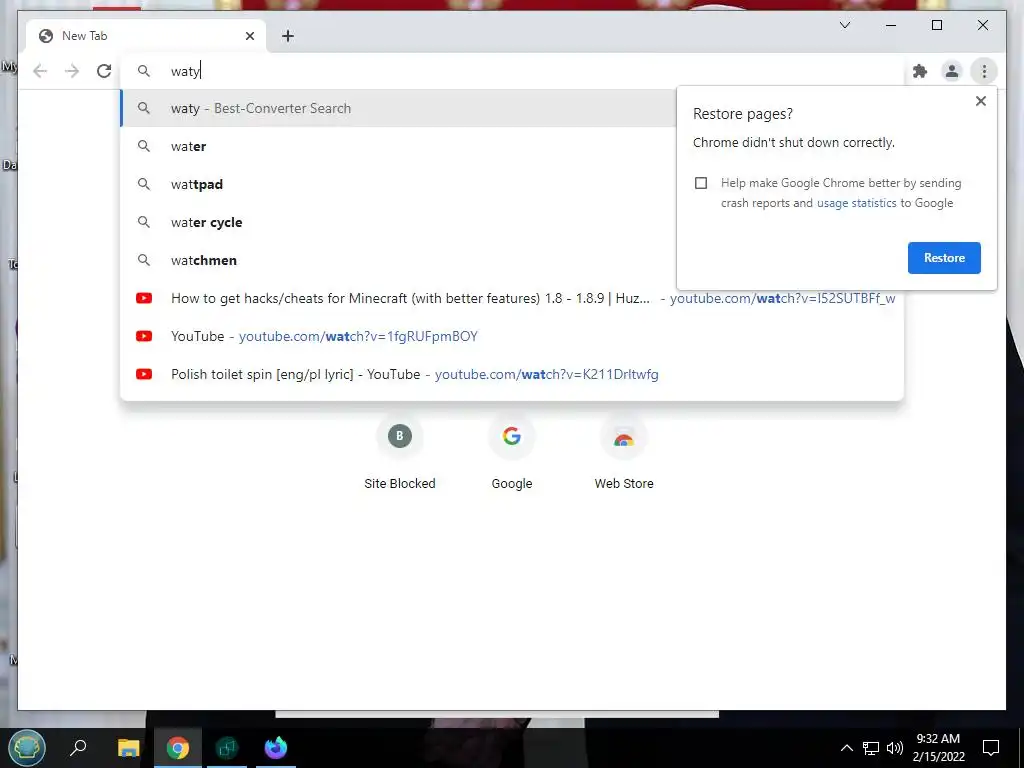Open the Extensions puzzle icon
The height and width of the screenshot is (768, 1024).
[920, 71]
